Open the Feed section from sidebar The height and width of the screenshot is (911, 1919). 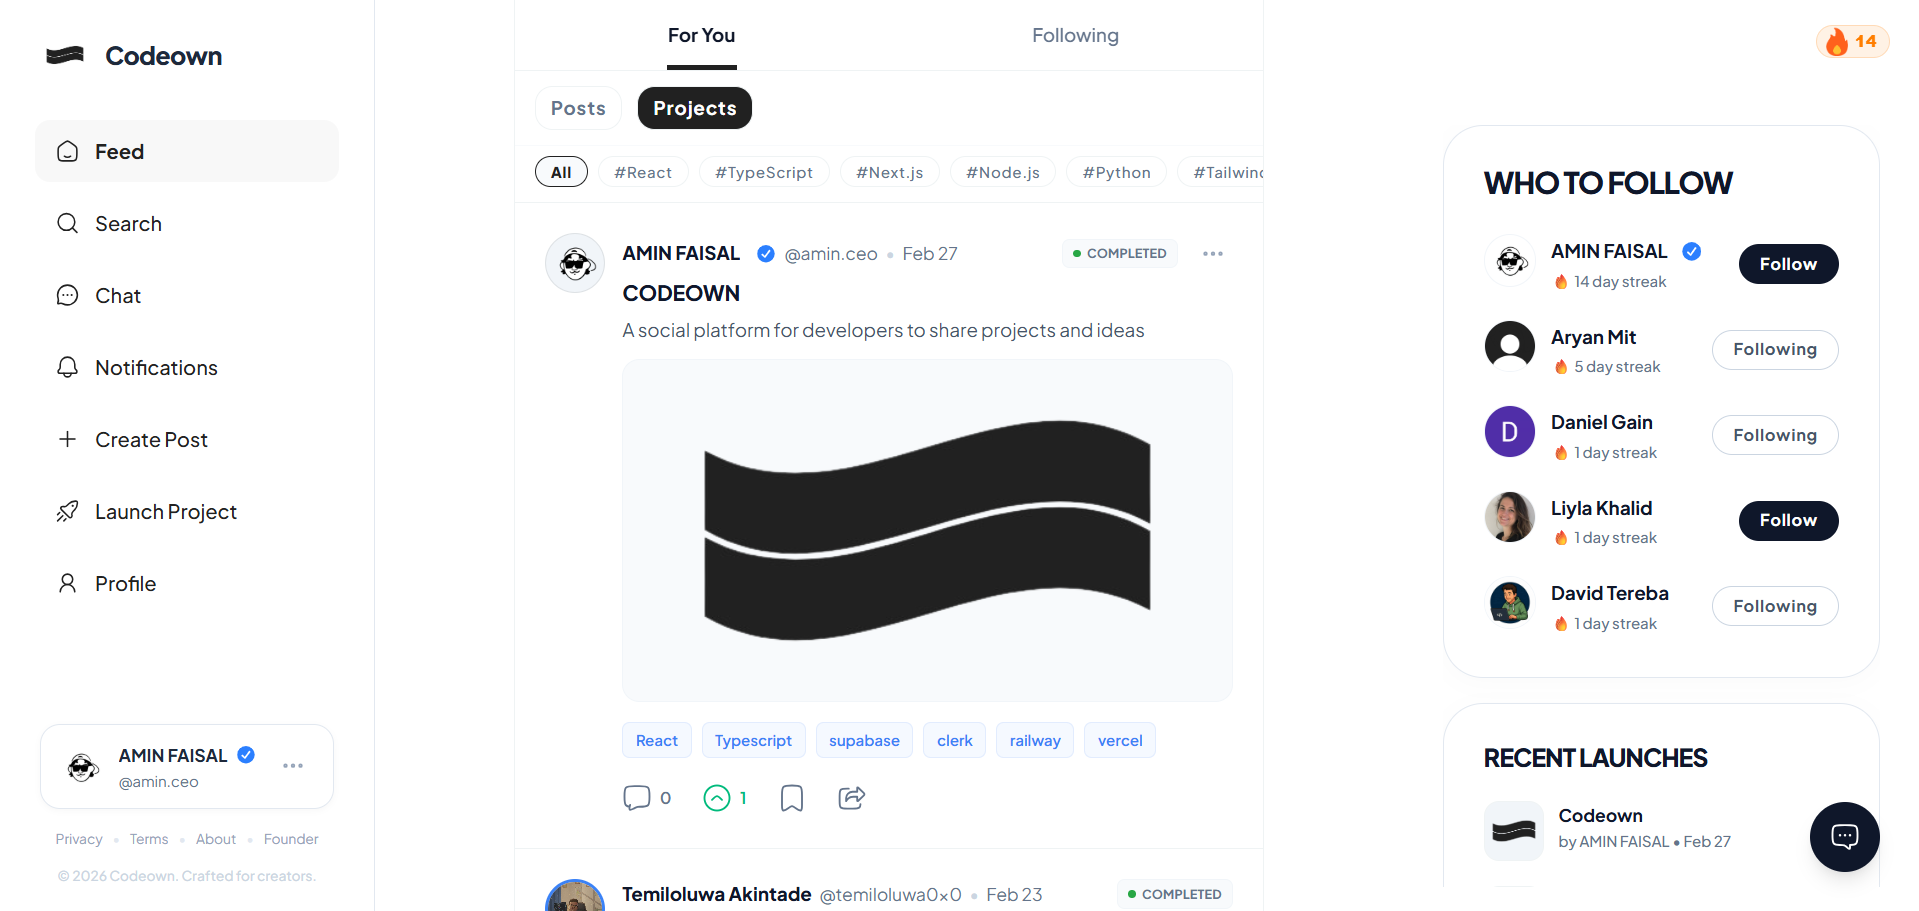tap(118, 151)
